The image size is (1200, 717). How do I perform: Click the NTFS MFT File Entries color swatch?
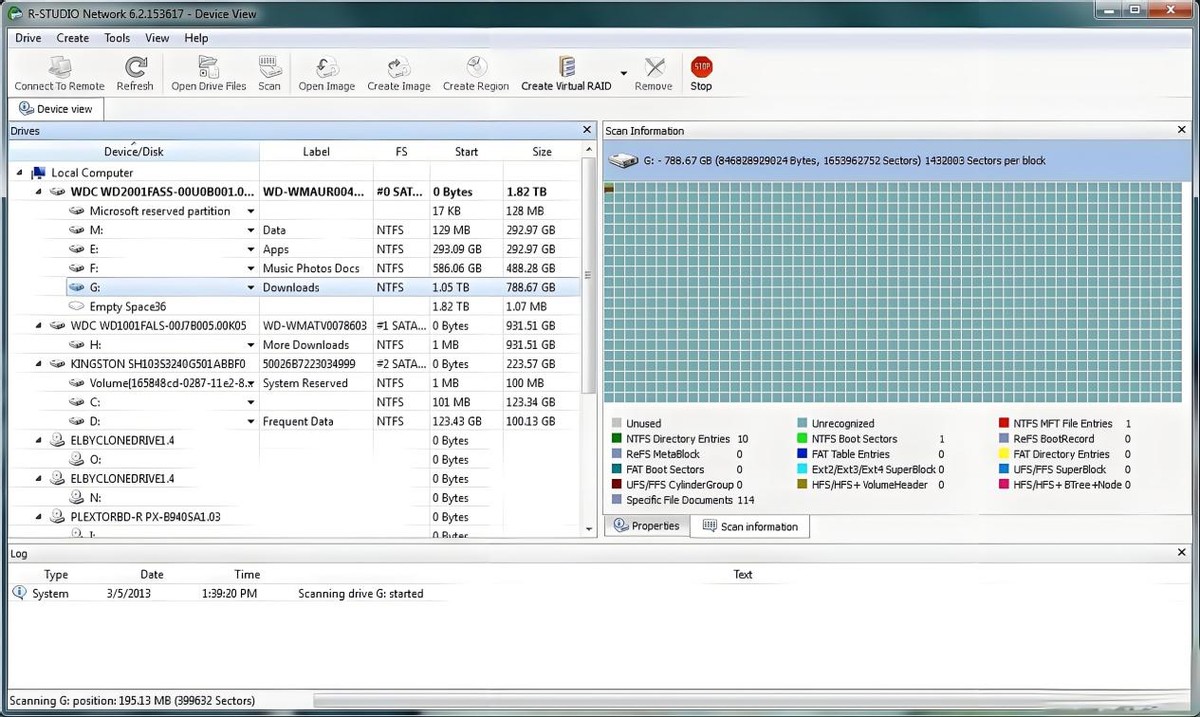[x=1004, y=424]
